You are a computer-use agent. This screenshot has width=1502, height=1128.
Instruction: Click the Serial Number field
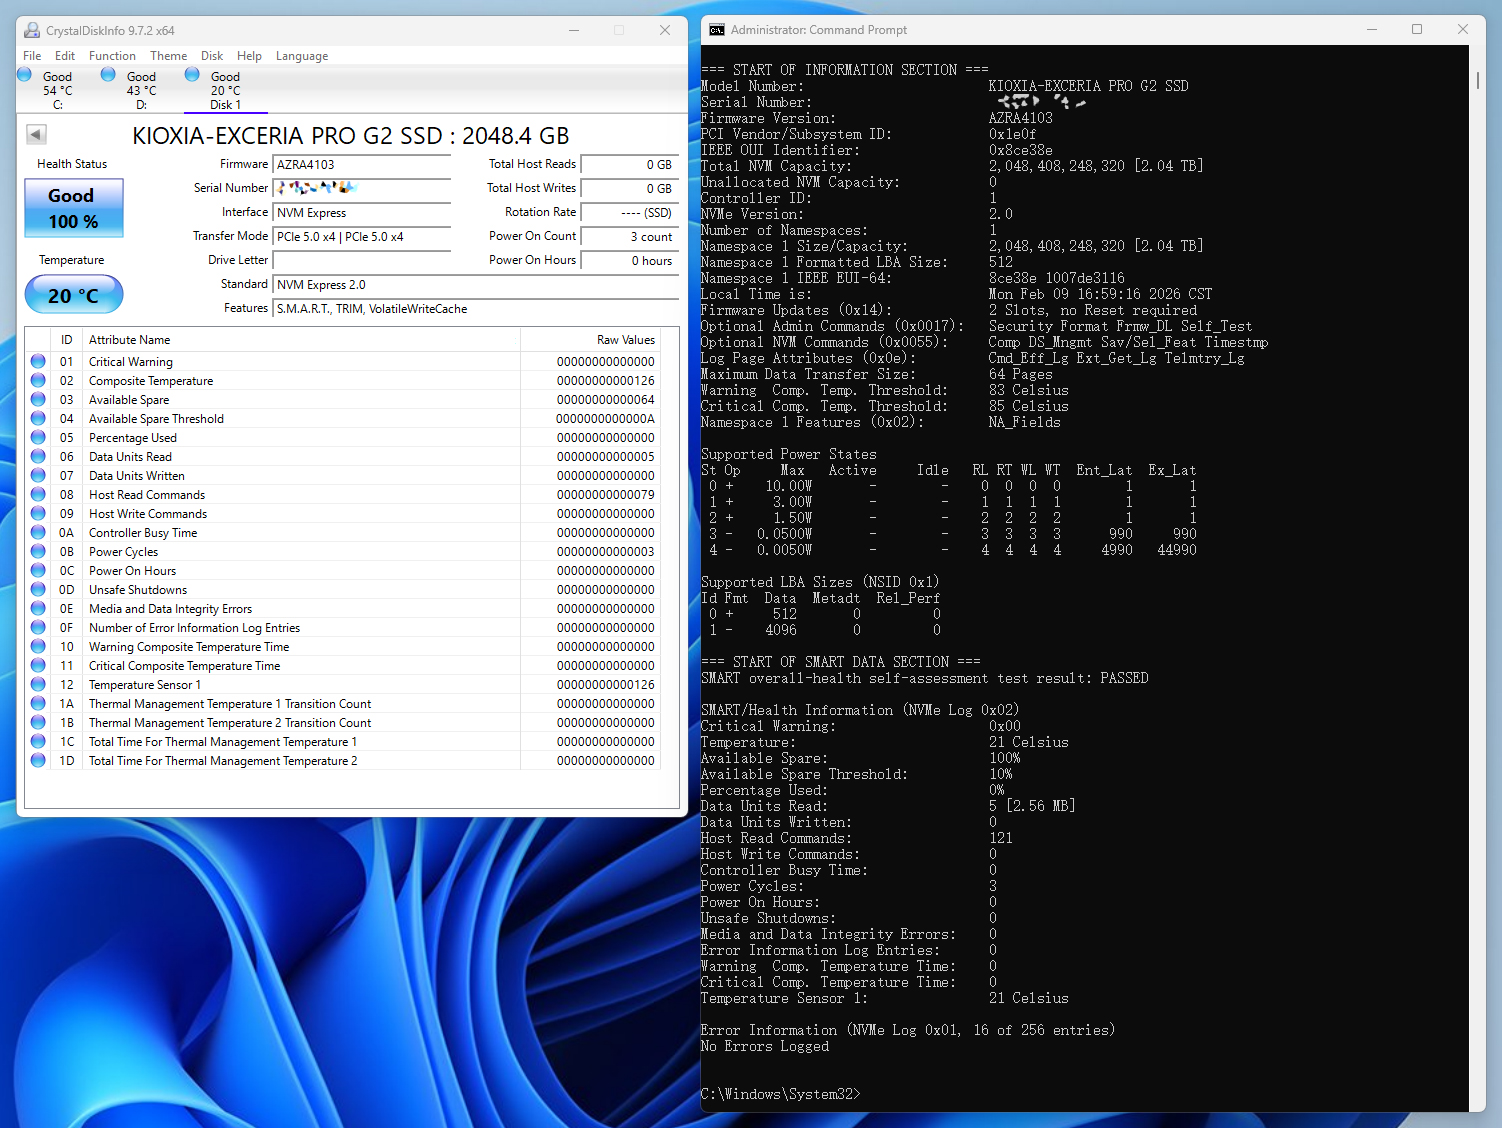point(362,188)
